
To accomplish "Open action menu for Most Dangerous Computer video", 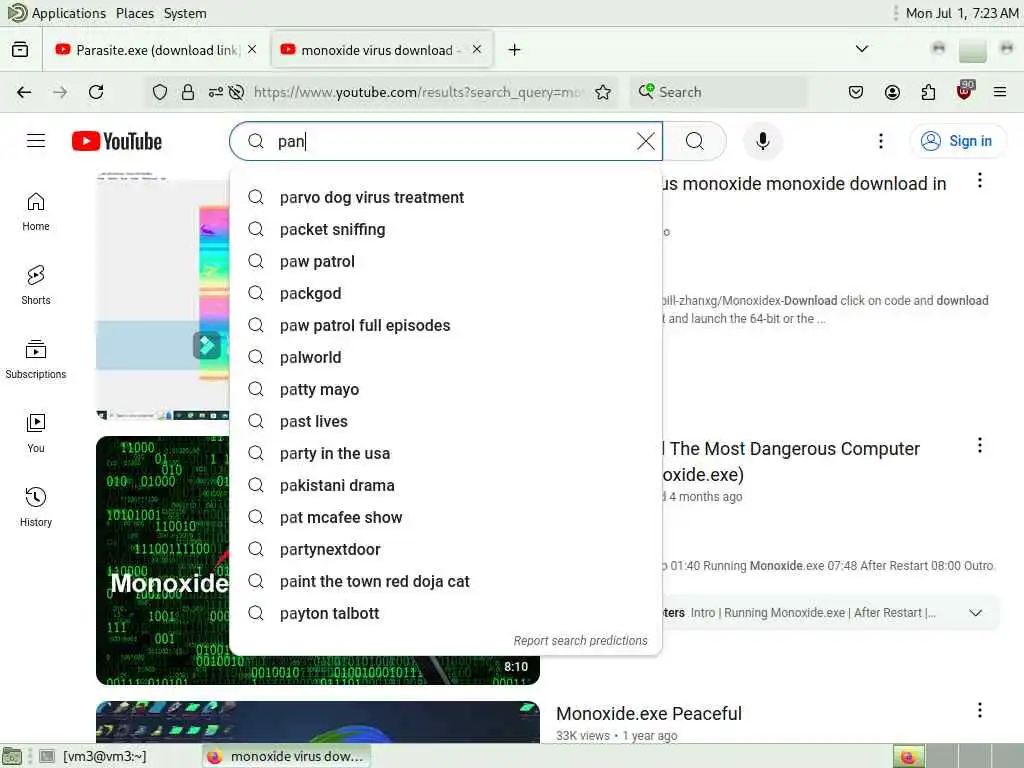I will (980, 445).
